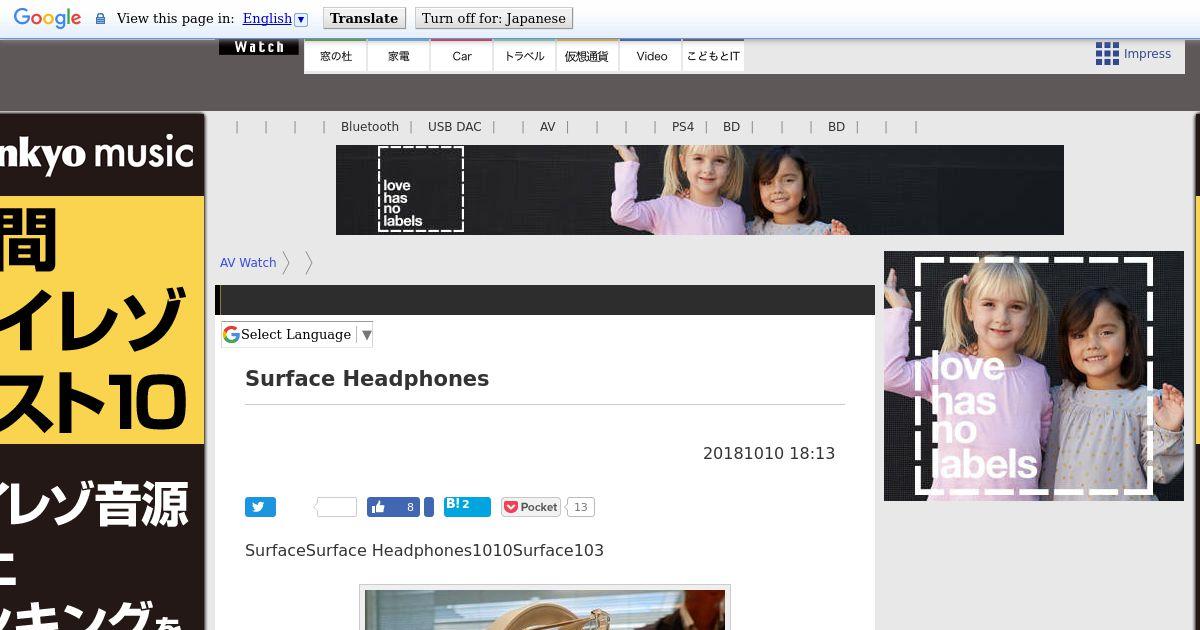Open the 仮想通貨 tab
This screenshot has height=630, width=1200.
(587, 56)
